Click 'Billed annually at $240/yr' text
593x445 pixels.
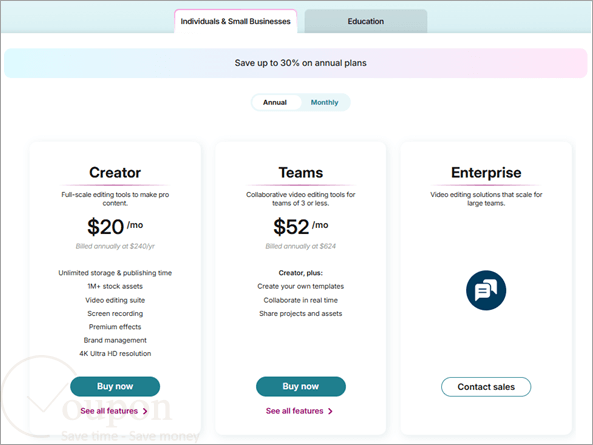[x=115, y=246]
